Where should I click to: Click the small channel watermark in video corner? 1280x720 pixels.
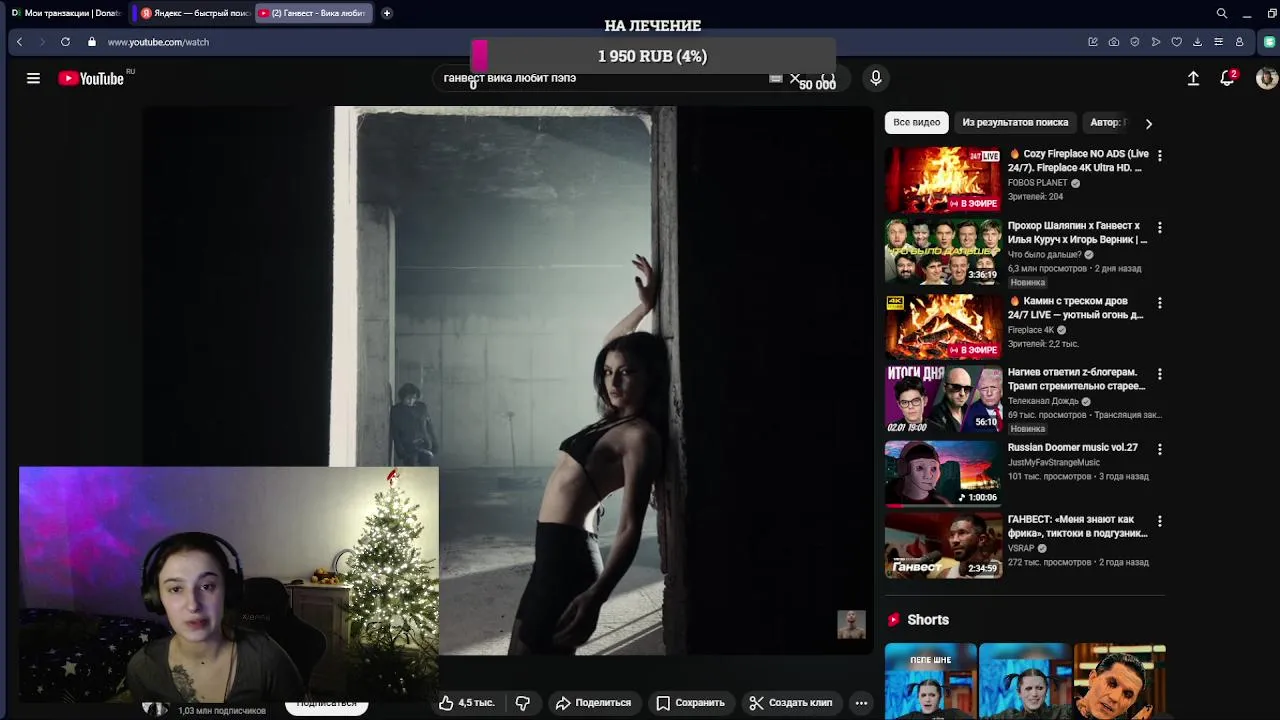(x=851, y=624)
